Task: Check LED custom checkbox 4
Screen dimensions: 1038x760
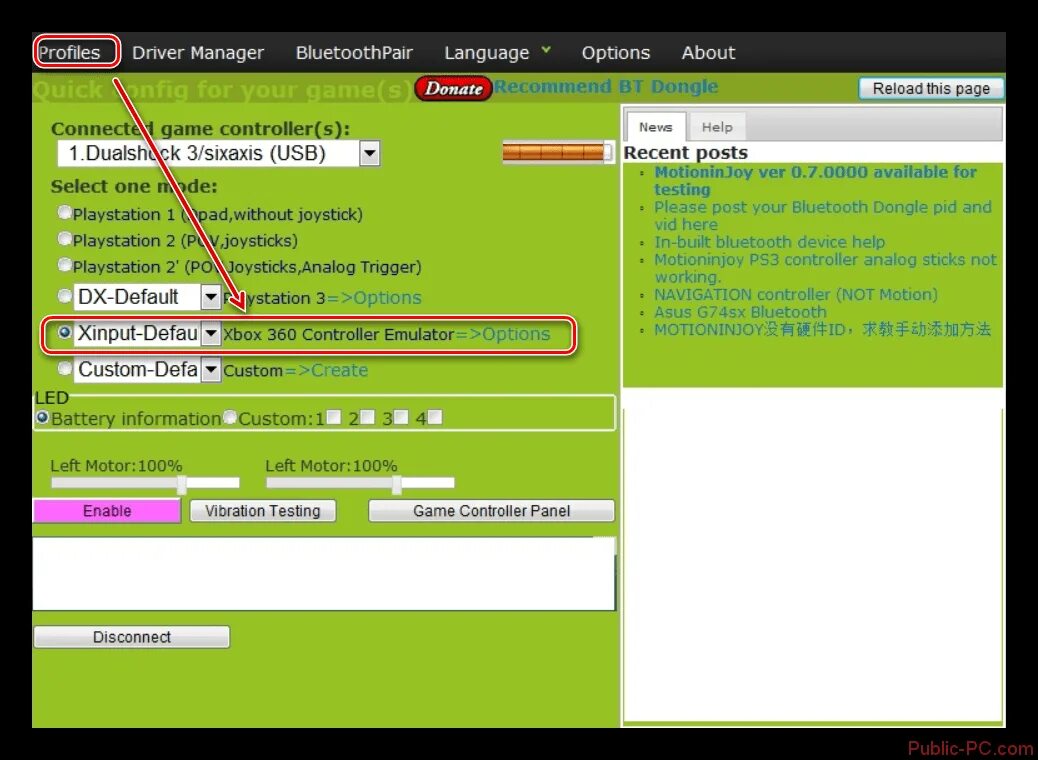Action: point(435,417)
